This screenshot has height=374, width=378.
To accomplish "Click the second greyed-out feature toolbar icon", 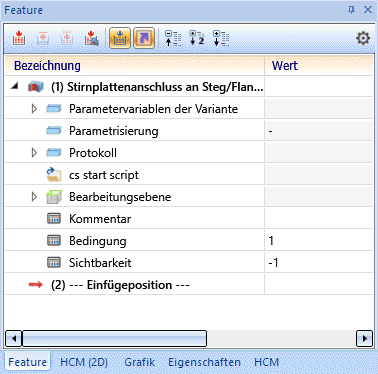I will pos(43,38).
